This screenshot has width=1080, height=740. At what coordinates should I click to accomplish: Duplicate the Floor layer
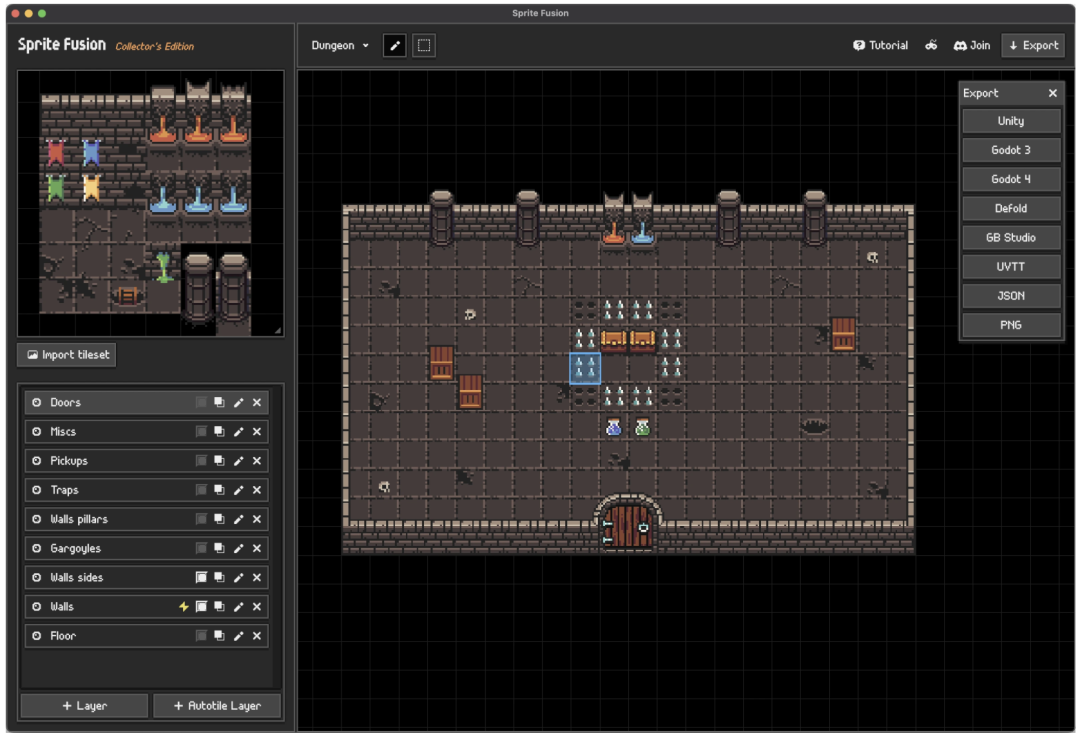(x=219, y=636)
